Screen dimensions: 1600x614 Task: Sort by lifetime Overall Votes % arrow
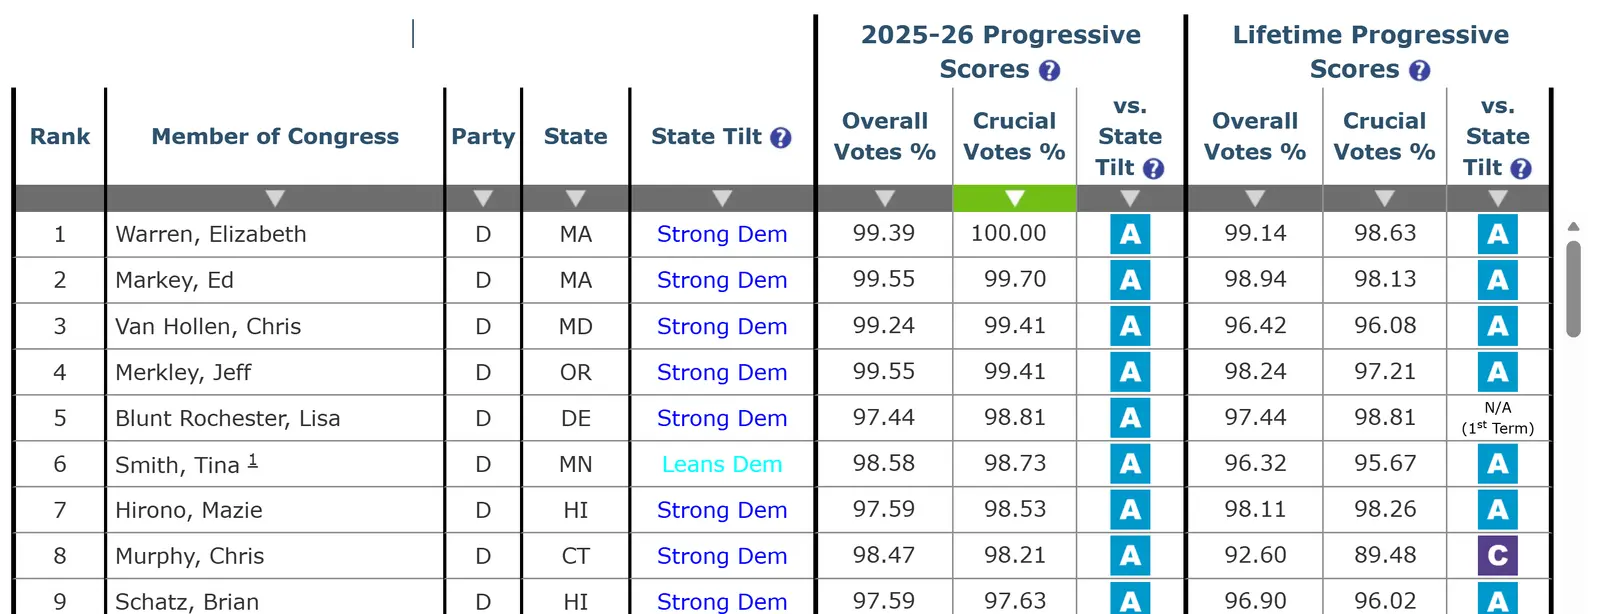tap(1255, 198)
